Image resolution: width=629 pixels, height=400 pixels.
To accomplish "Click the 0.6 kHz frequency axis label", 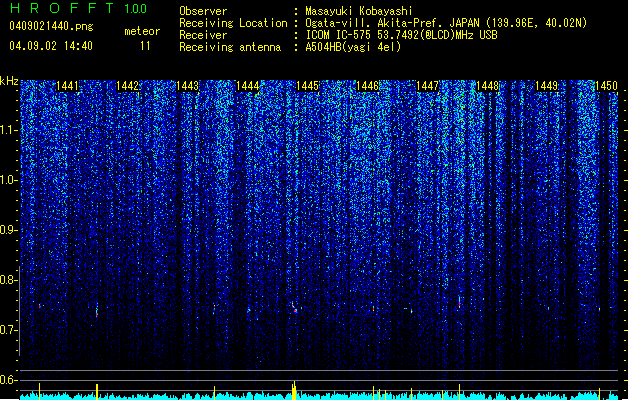I will 9,380.
